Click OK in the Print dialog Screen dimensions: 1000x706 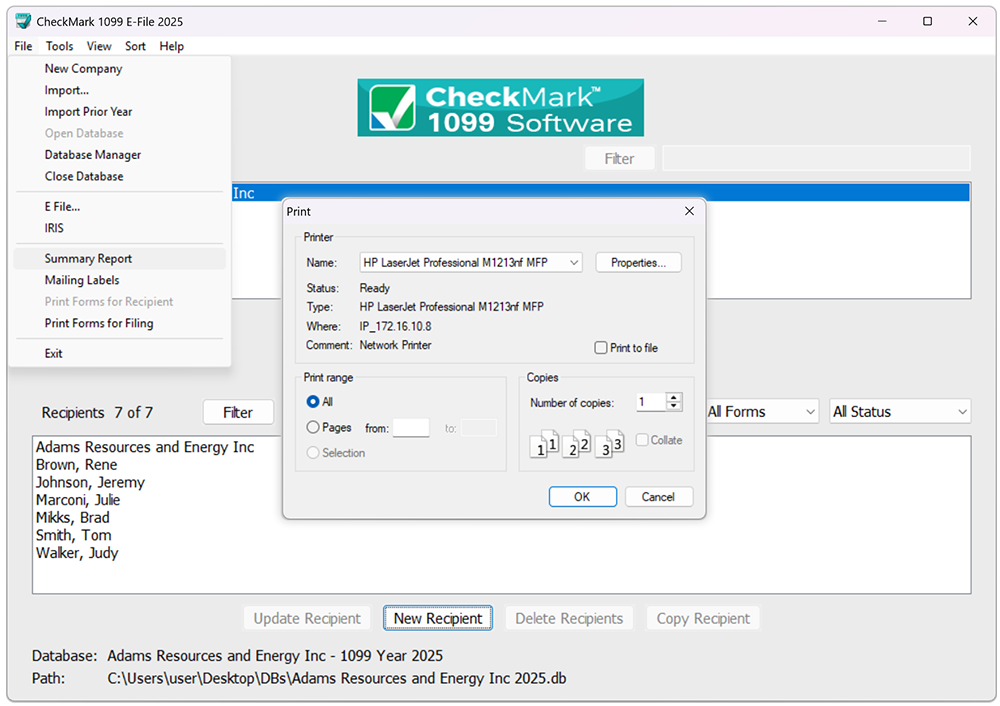pos(582,497)
